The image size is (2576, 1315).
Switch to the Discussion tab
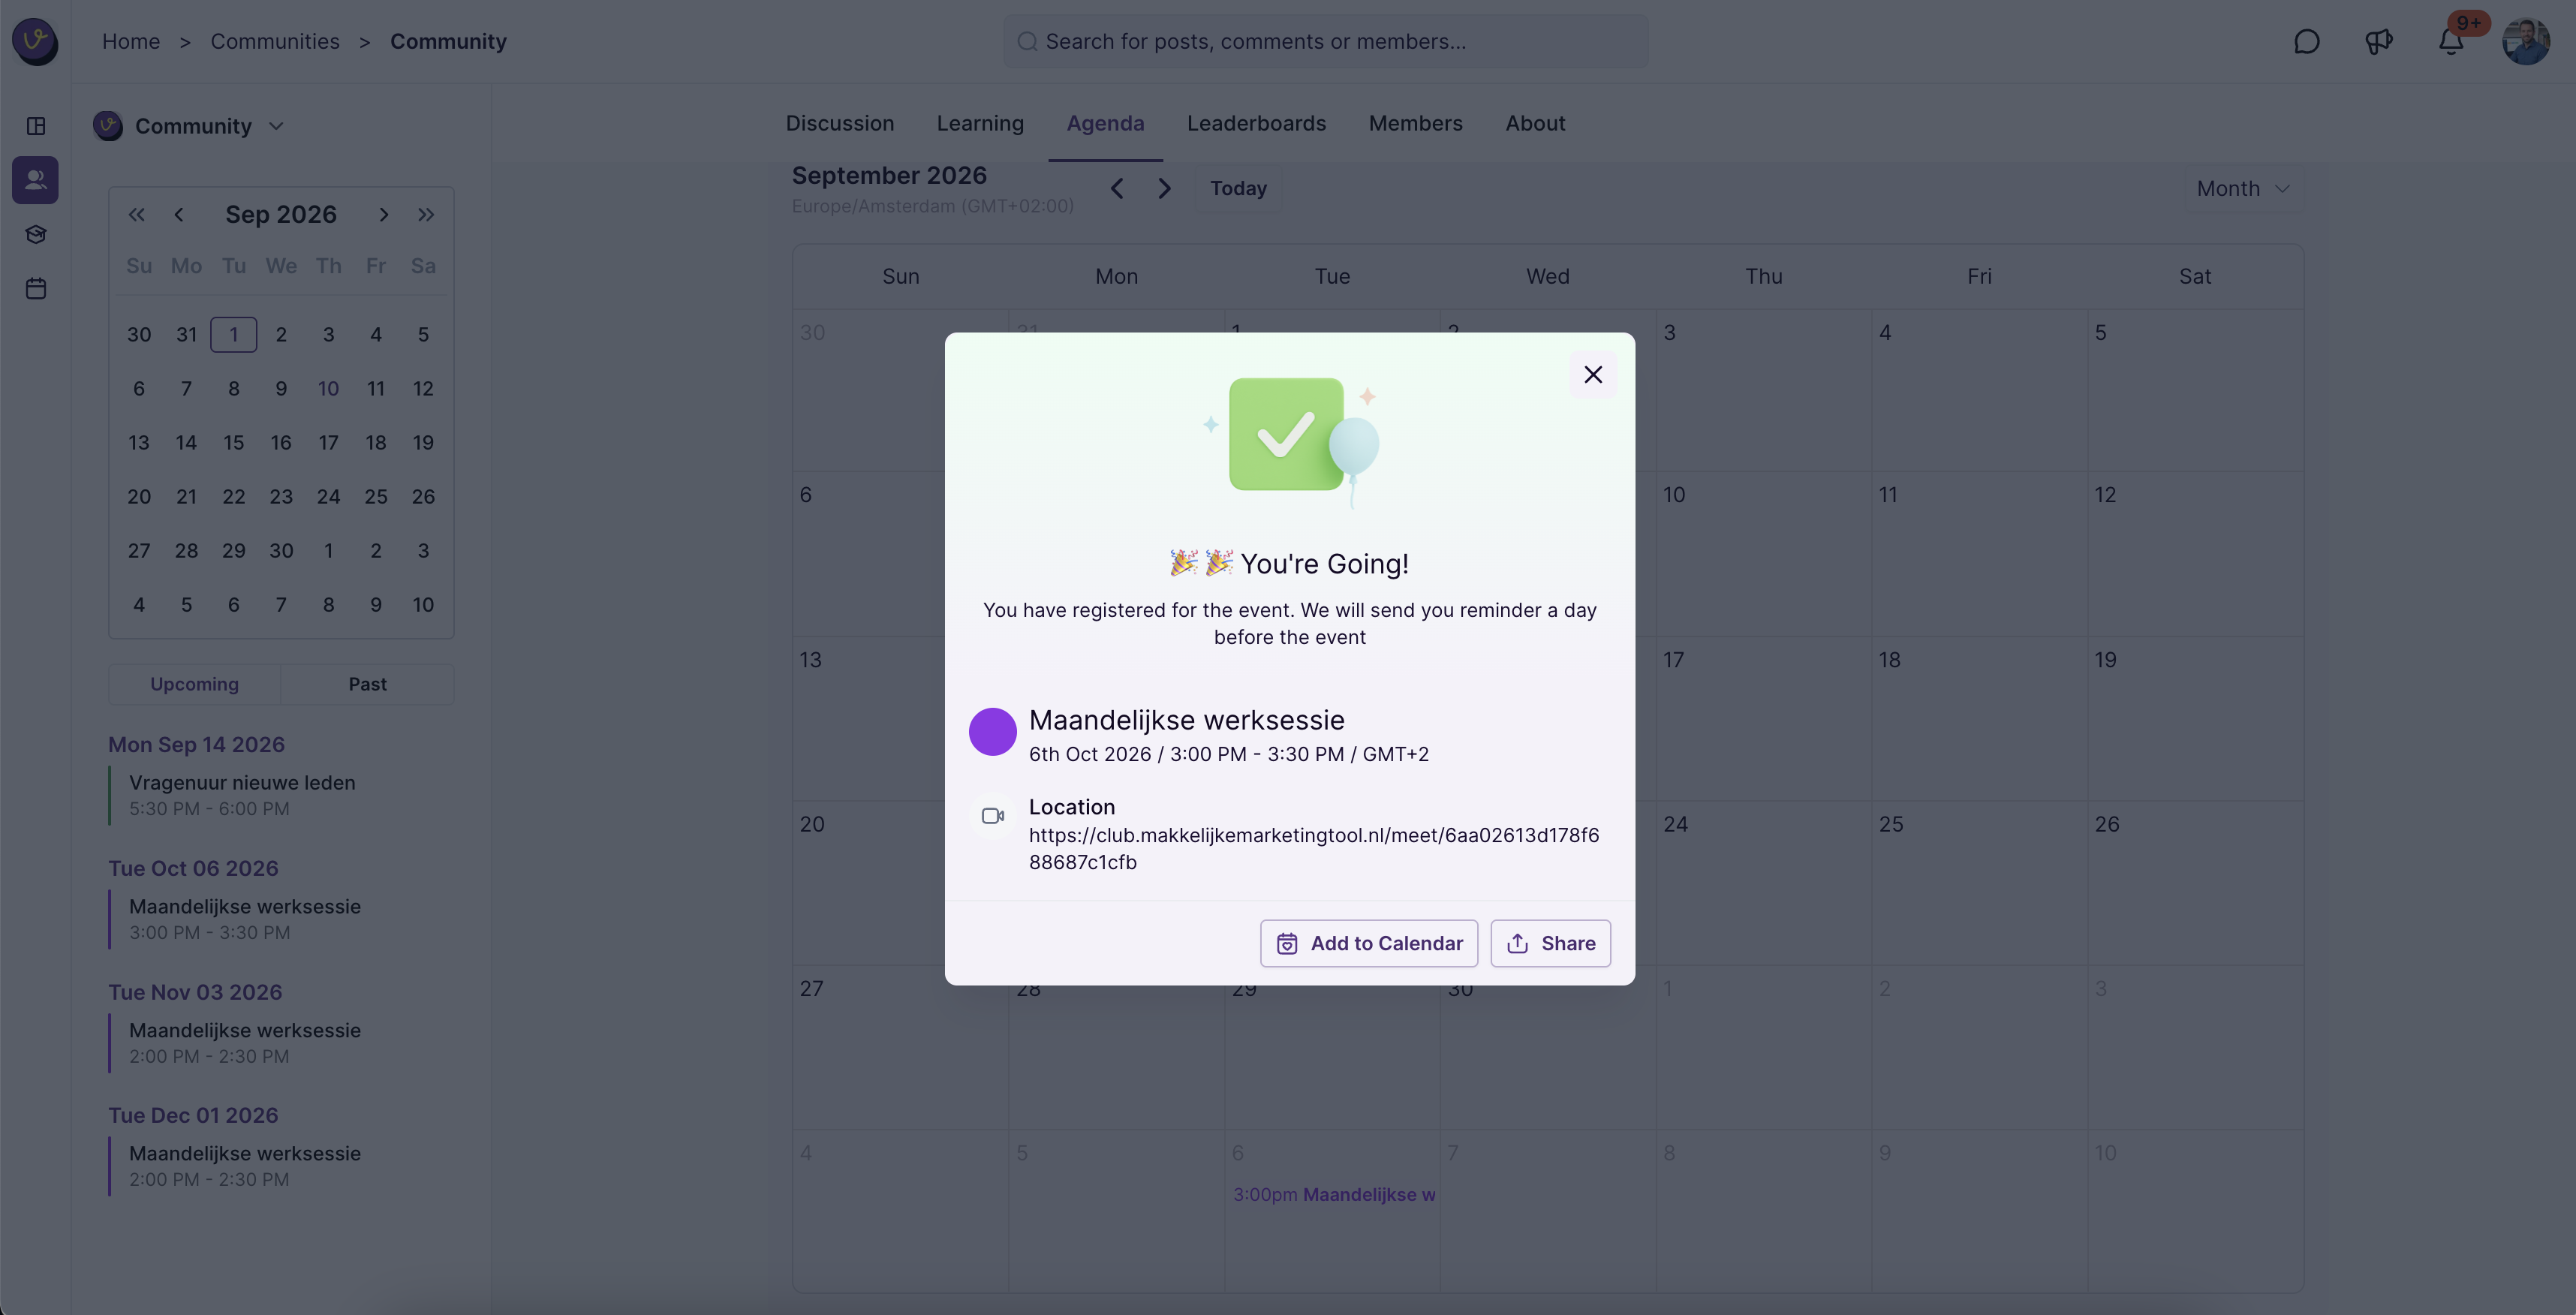[x=840, y=123]
